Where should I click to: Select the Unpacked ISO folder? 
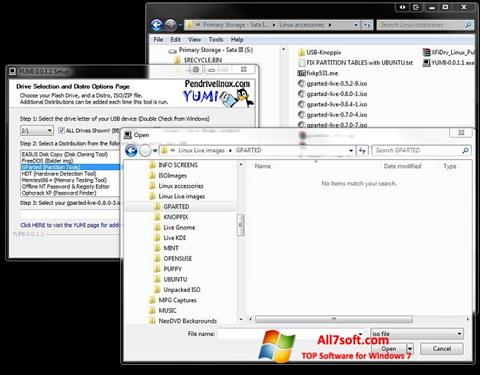click(177, 290)
